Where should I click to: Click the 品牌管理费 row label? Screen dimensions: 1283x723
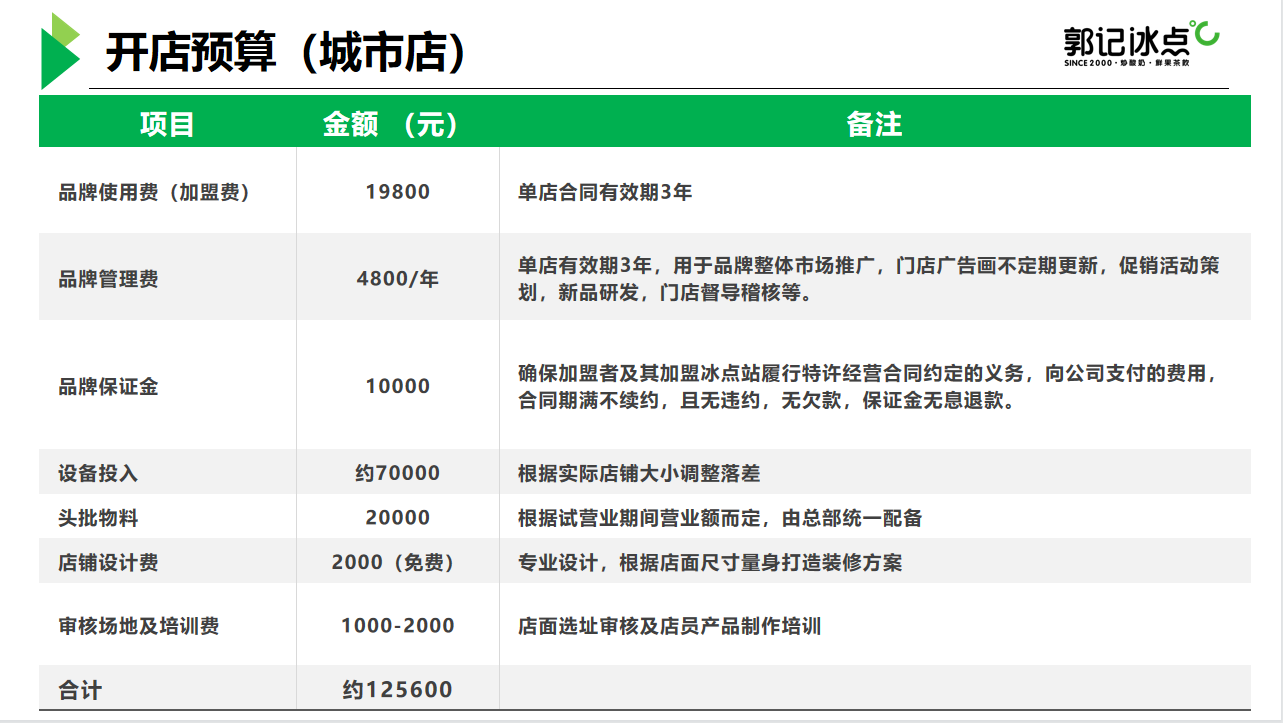click(x=108, y=280)
